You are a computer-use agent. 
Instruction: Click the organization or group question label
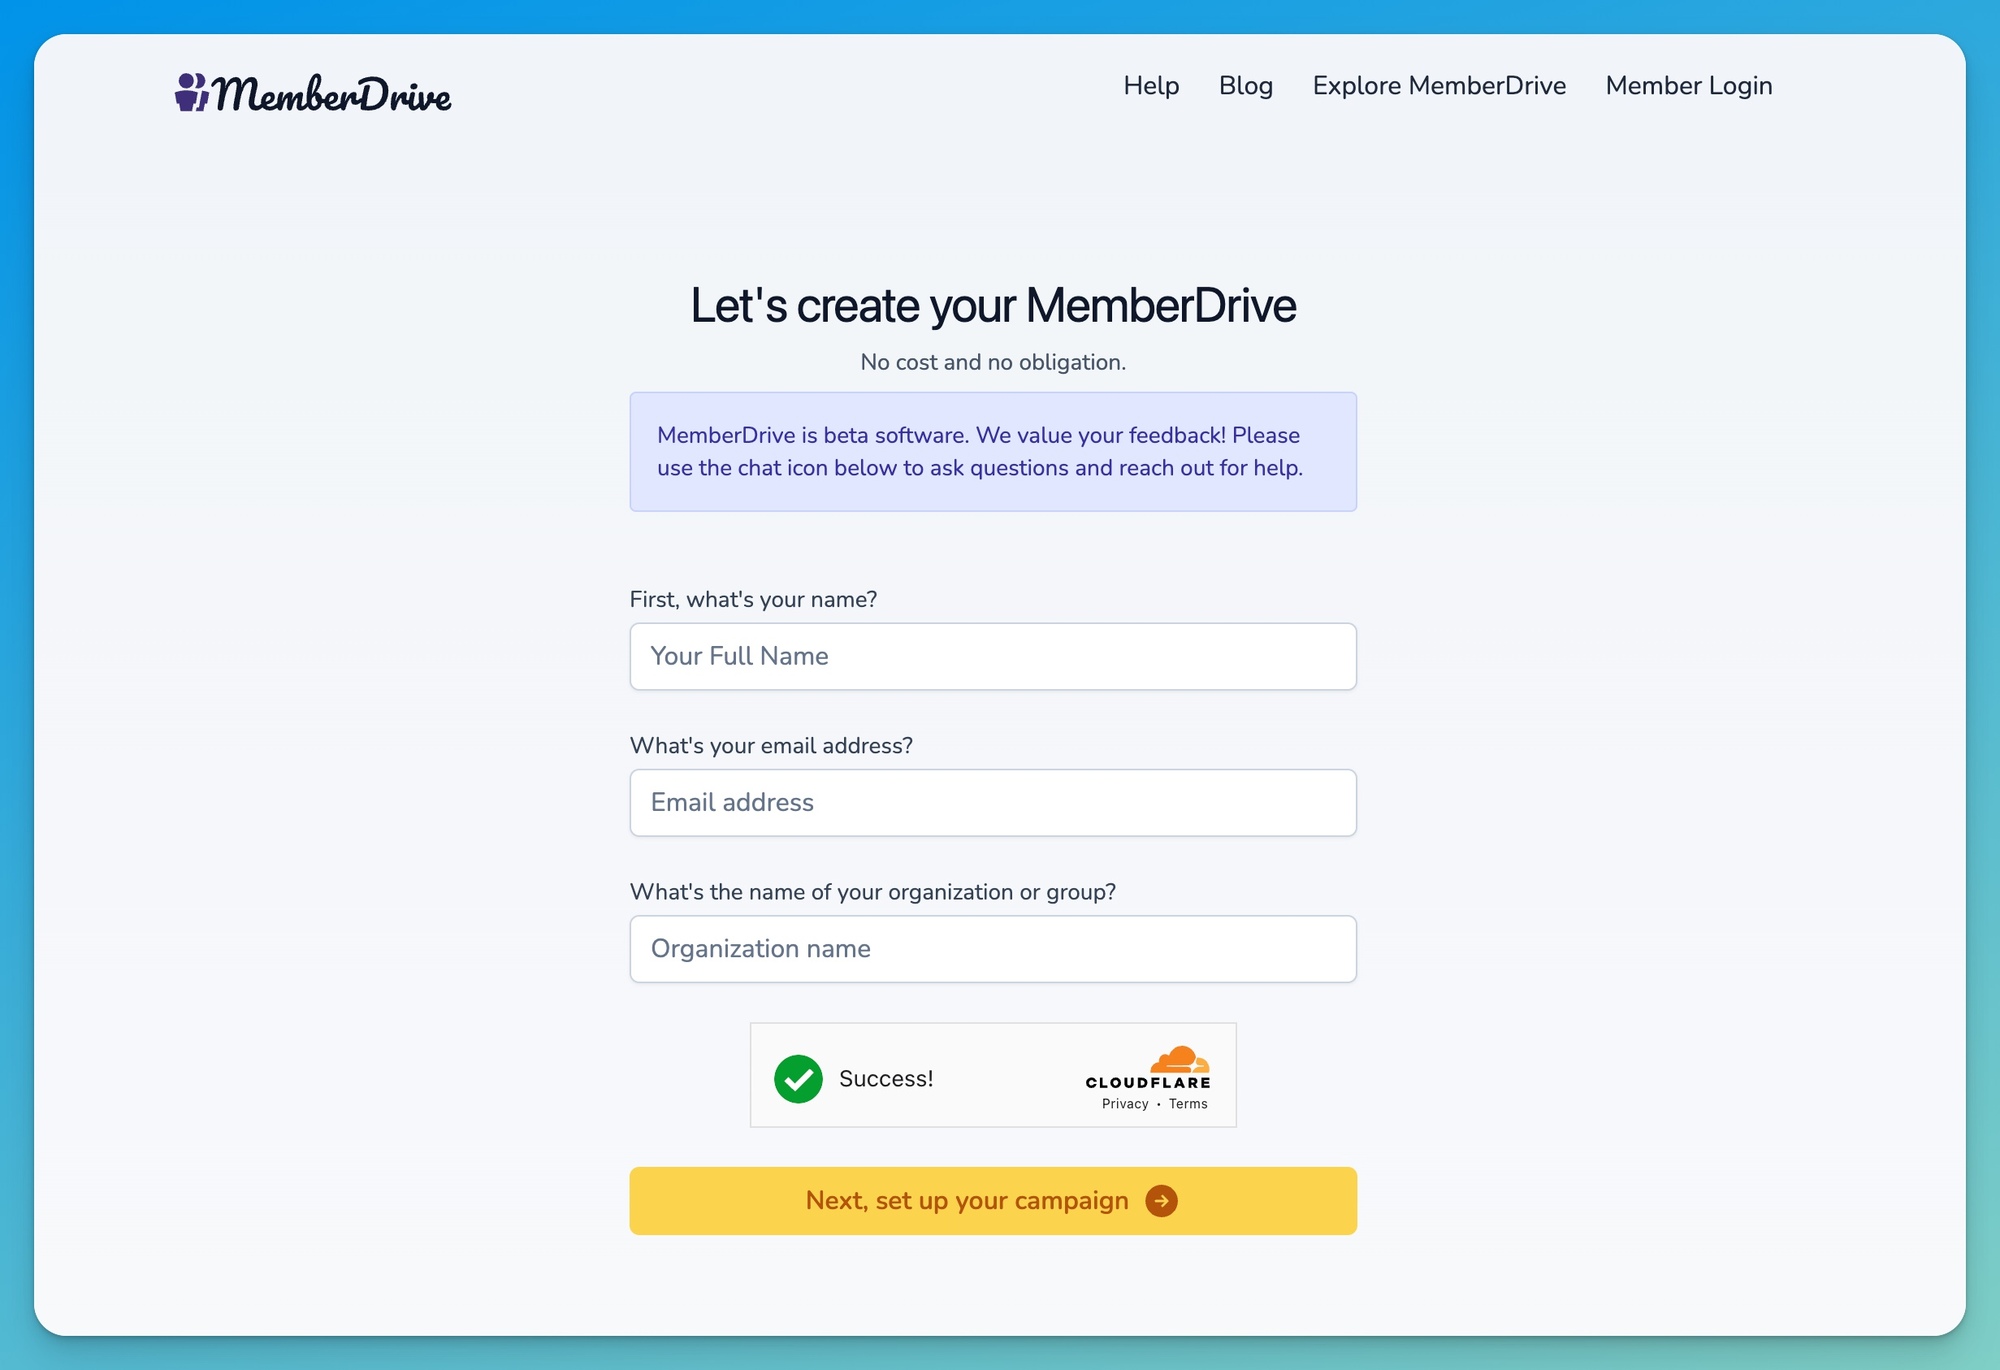pyautogui.click(x=873, y=891)
